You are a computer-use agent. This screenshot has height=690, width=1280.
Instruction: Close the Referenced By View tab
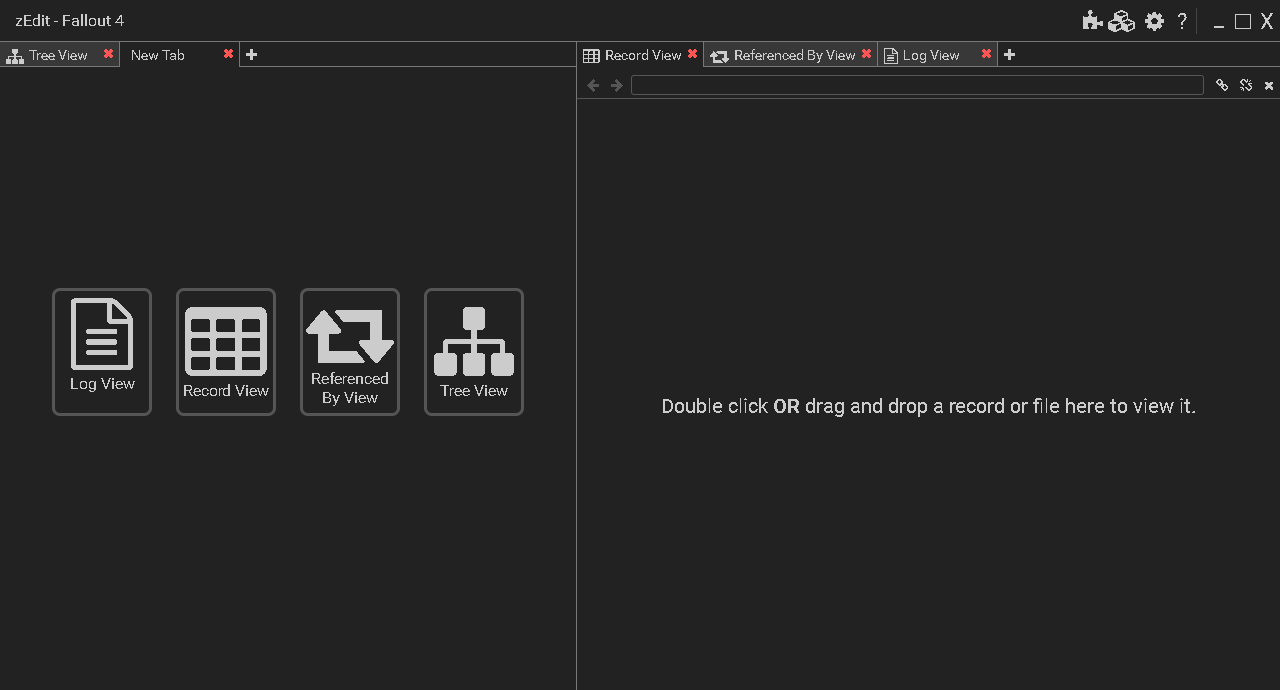(x=867, y=54)
